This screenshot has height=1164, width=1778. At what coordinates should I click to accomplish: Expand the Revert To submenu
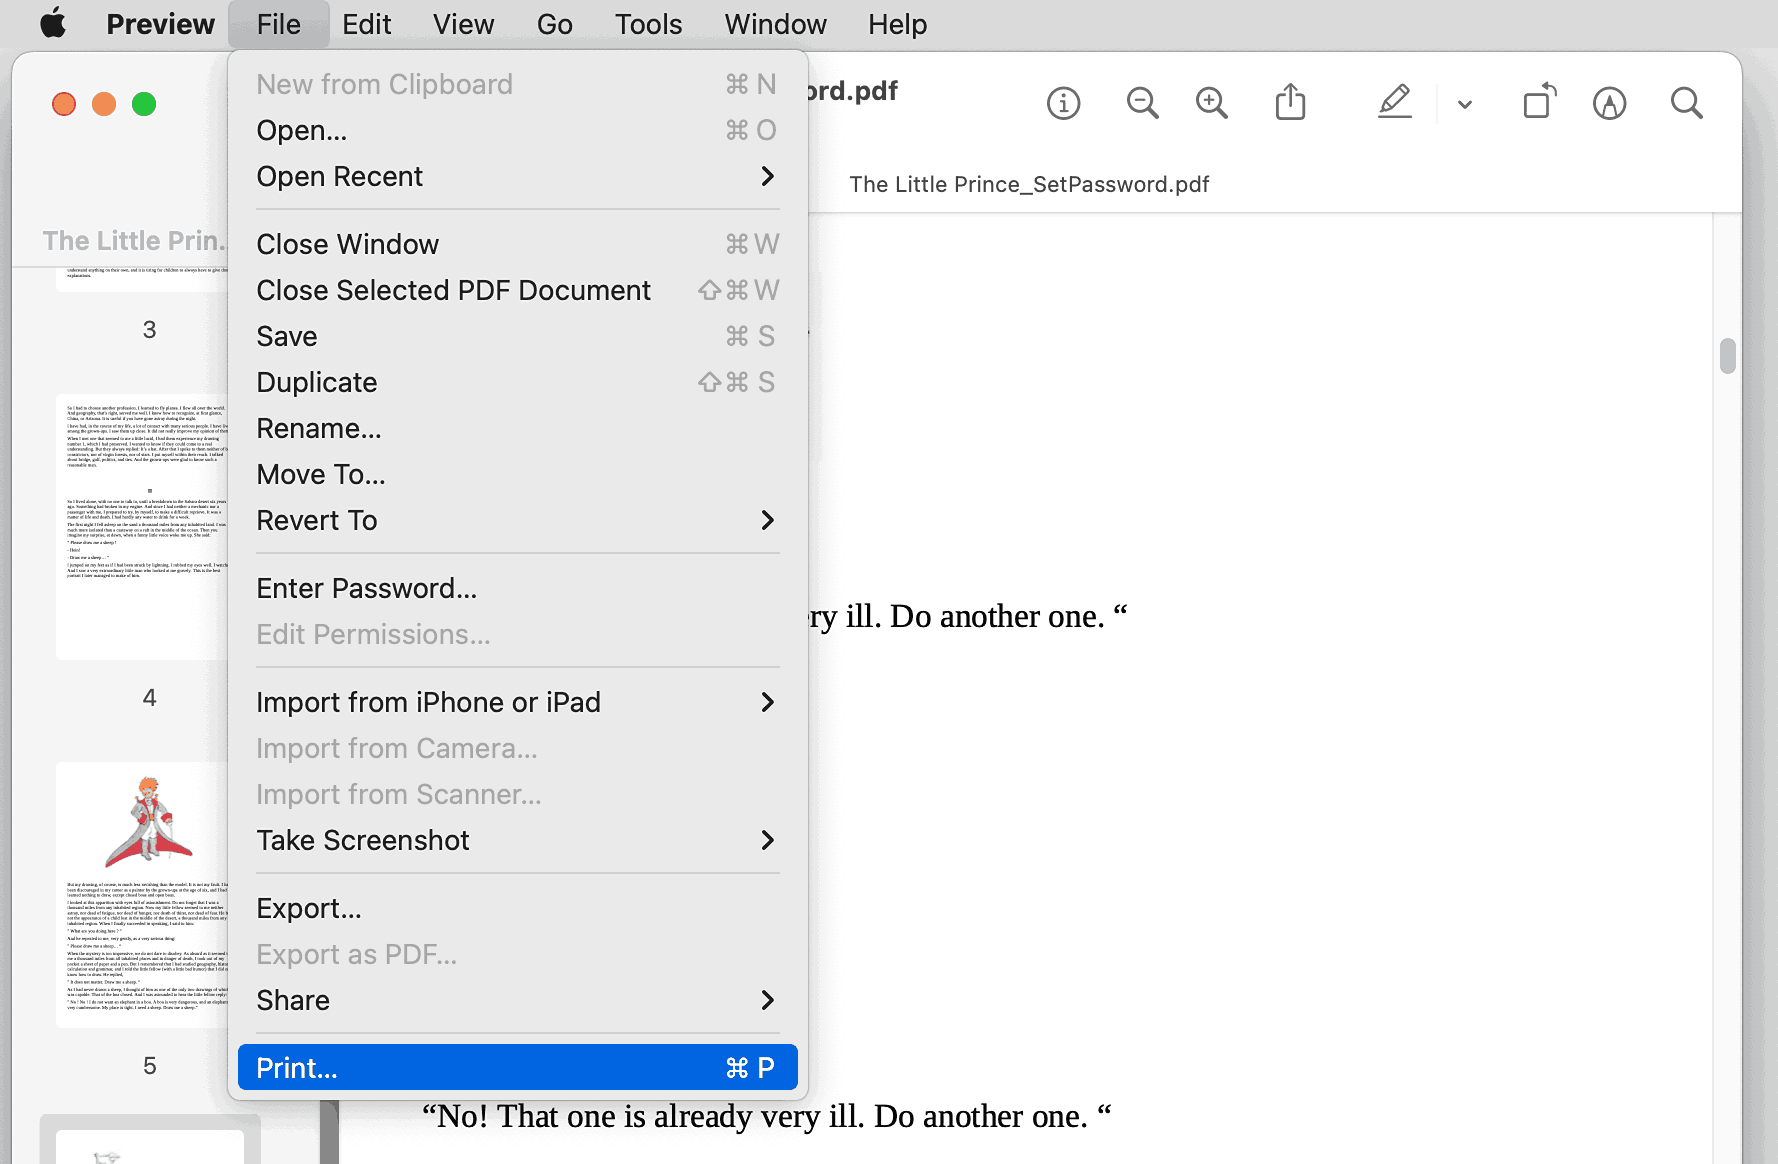pos(517,520)
